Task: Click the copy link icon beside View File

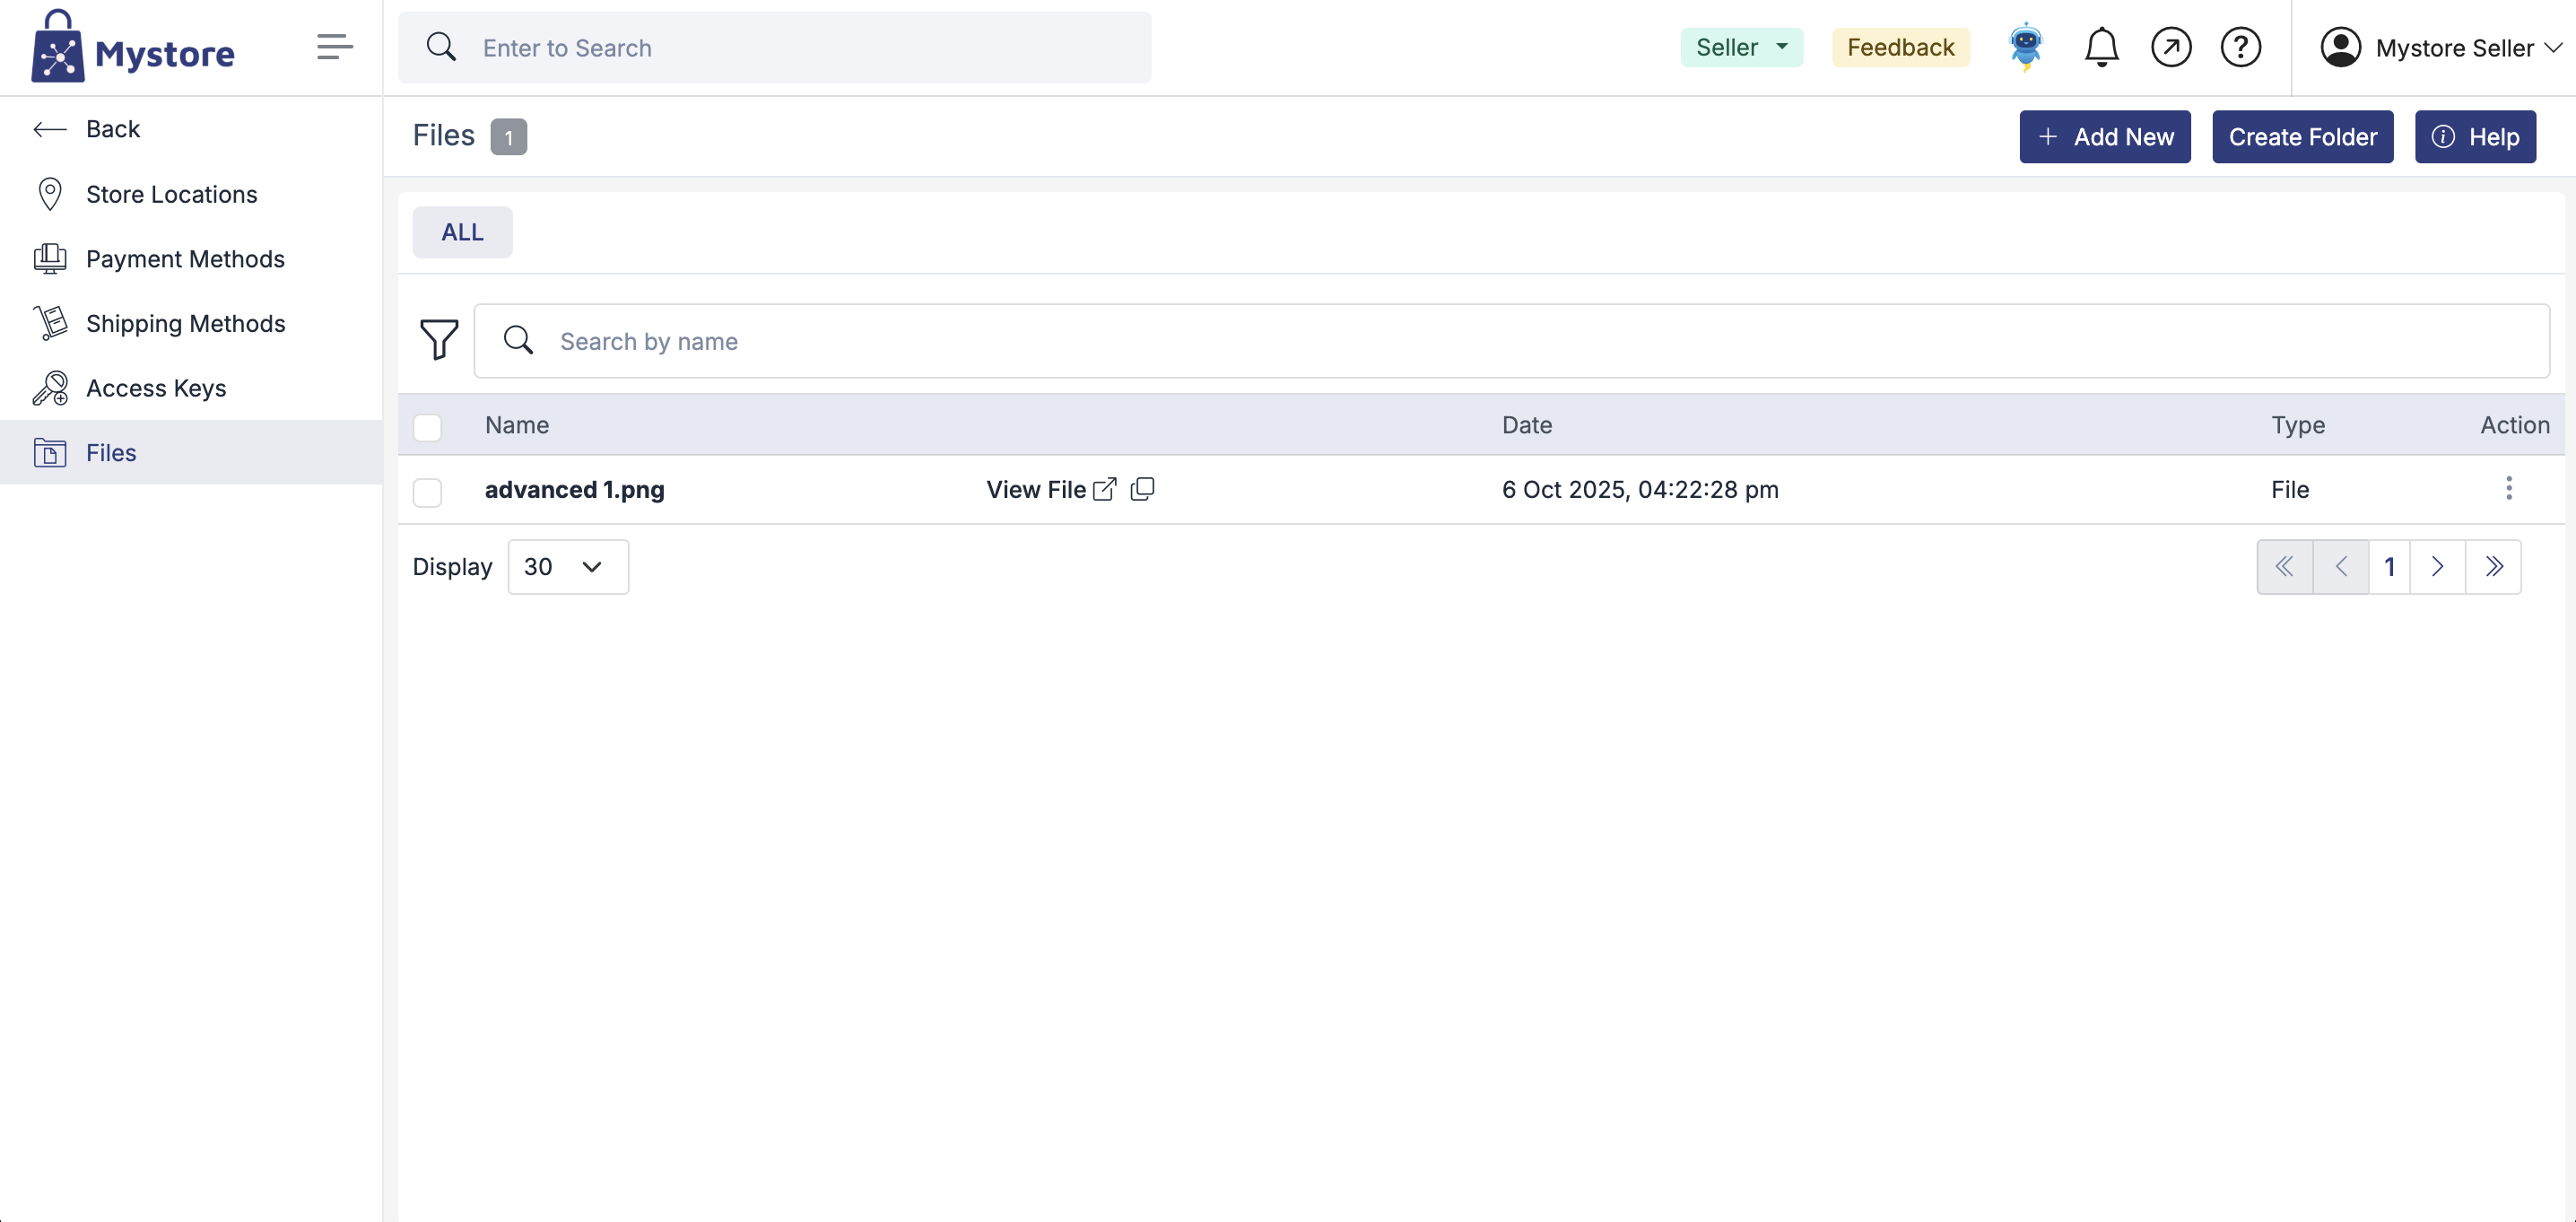Action: point(1142,489)
